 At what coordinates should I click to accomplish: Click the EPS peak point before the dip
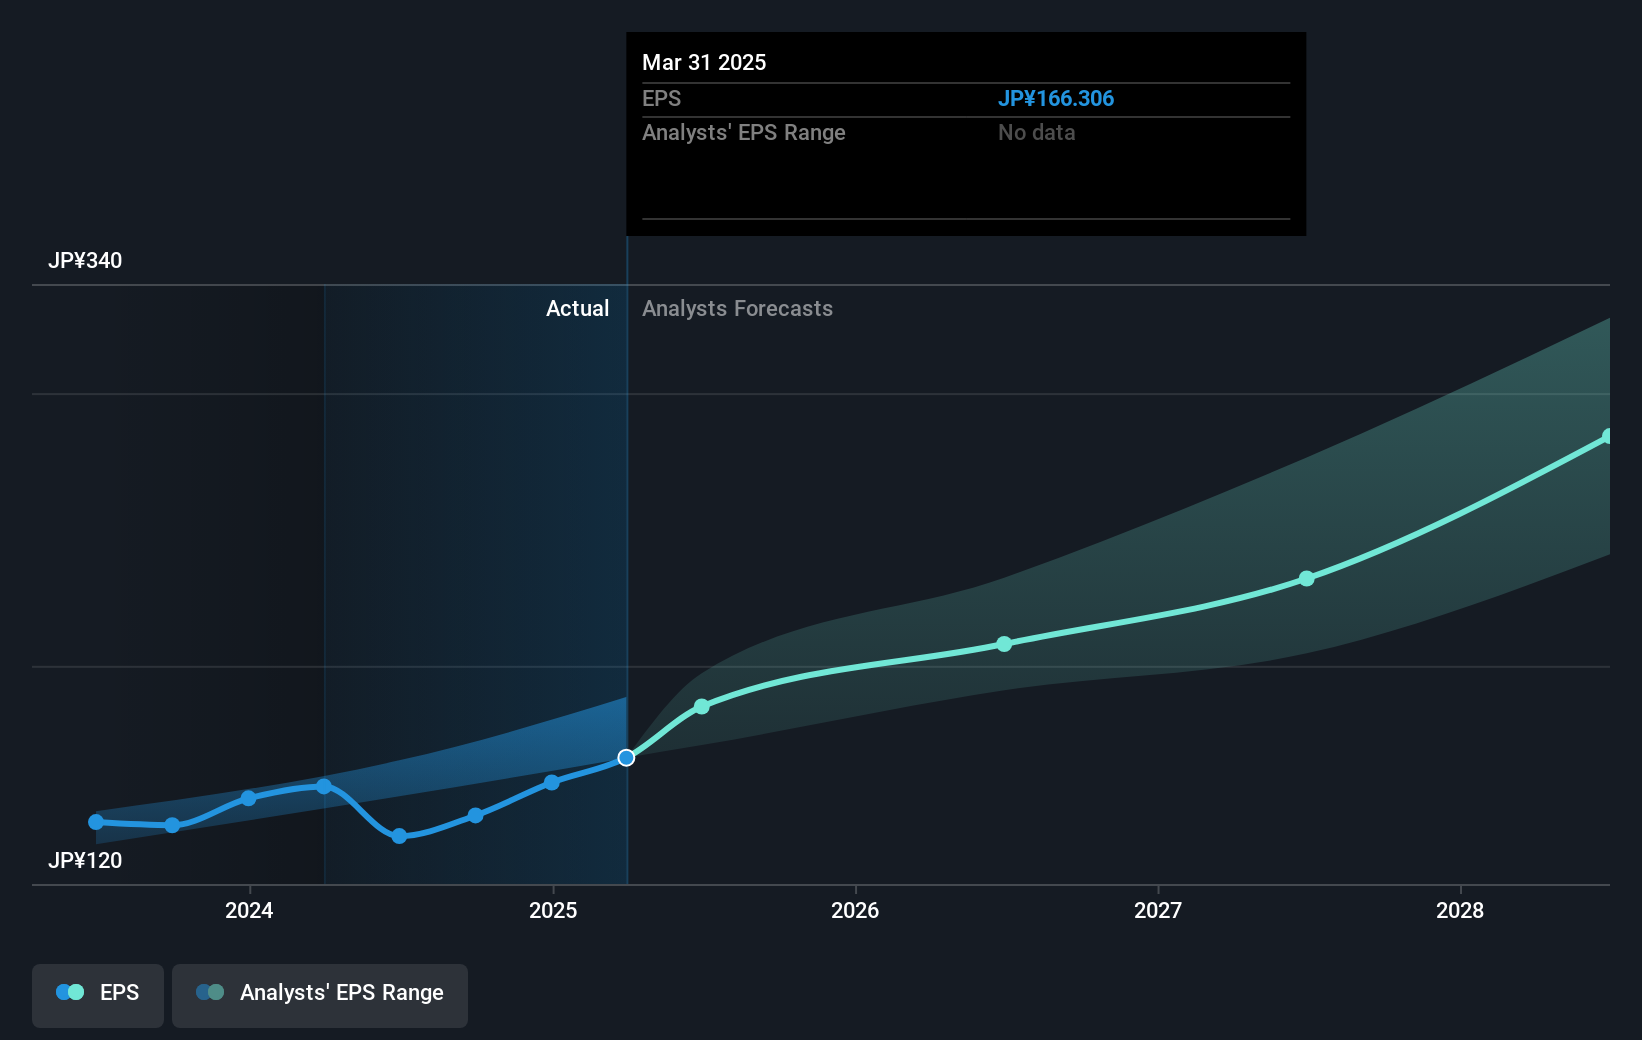click(x=324, y=787)
